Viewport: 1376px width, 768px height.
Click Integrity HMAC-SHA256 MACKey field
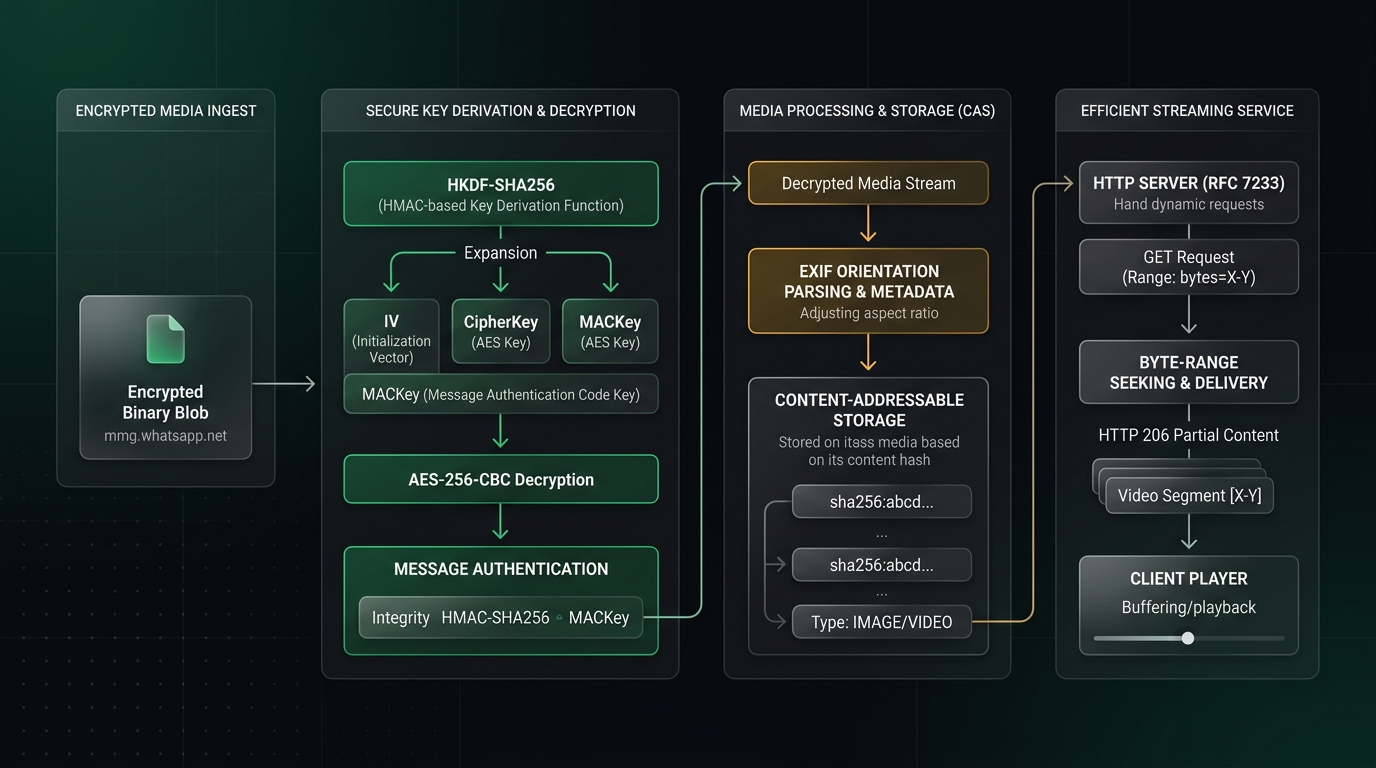(x=501, y=618)
